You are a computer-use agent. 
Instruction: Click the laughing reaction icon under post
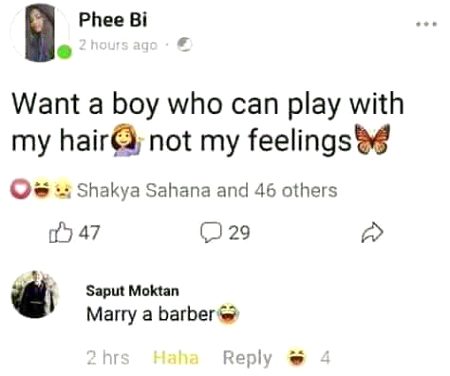click(x=42, y=190)
